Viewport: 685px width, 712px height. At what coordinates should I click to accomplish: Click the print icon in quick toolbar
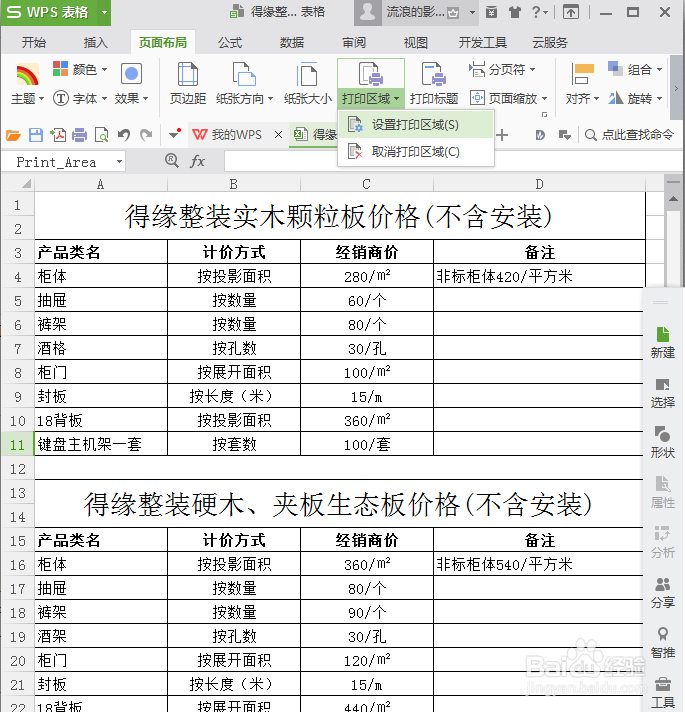(x=79, y=135)
